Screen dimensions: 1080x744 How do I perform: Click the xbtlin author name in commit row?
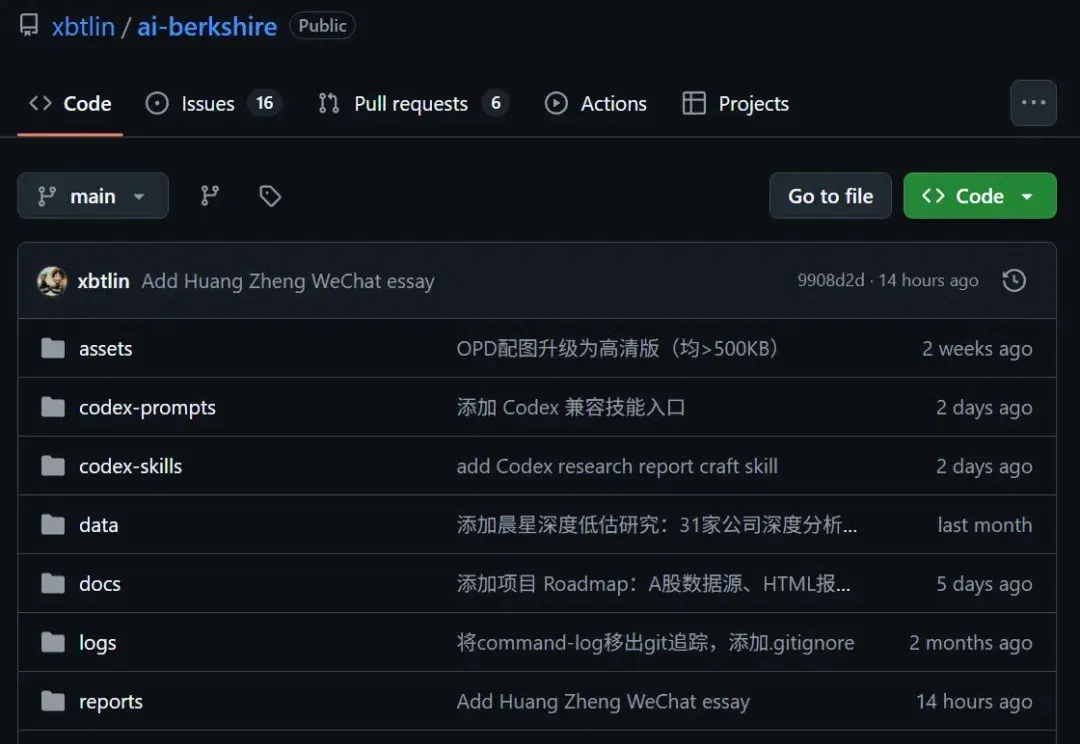pos(103,281)
